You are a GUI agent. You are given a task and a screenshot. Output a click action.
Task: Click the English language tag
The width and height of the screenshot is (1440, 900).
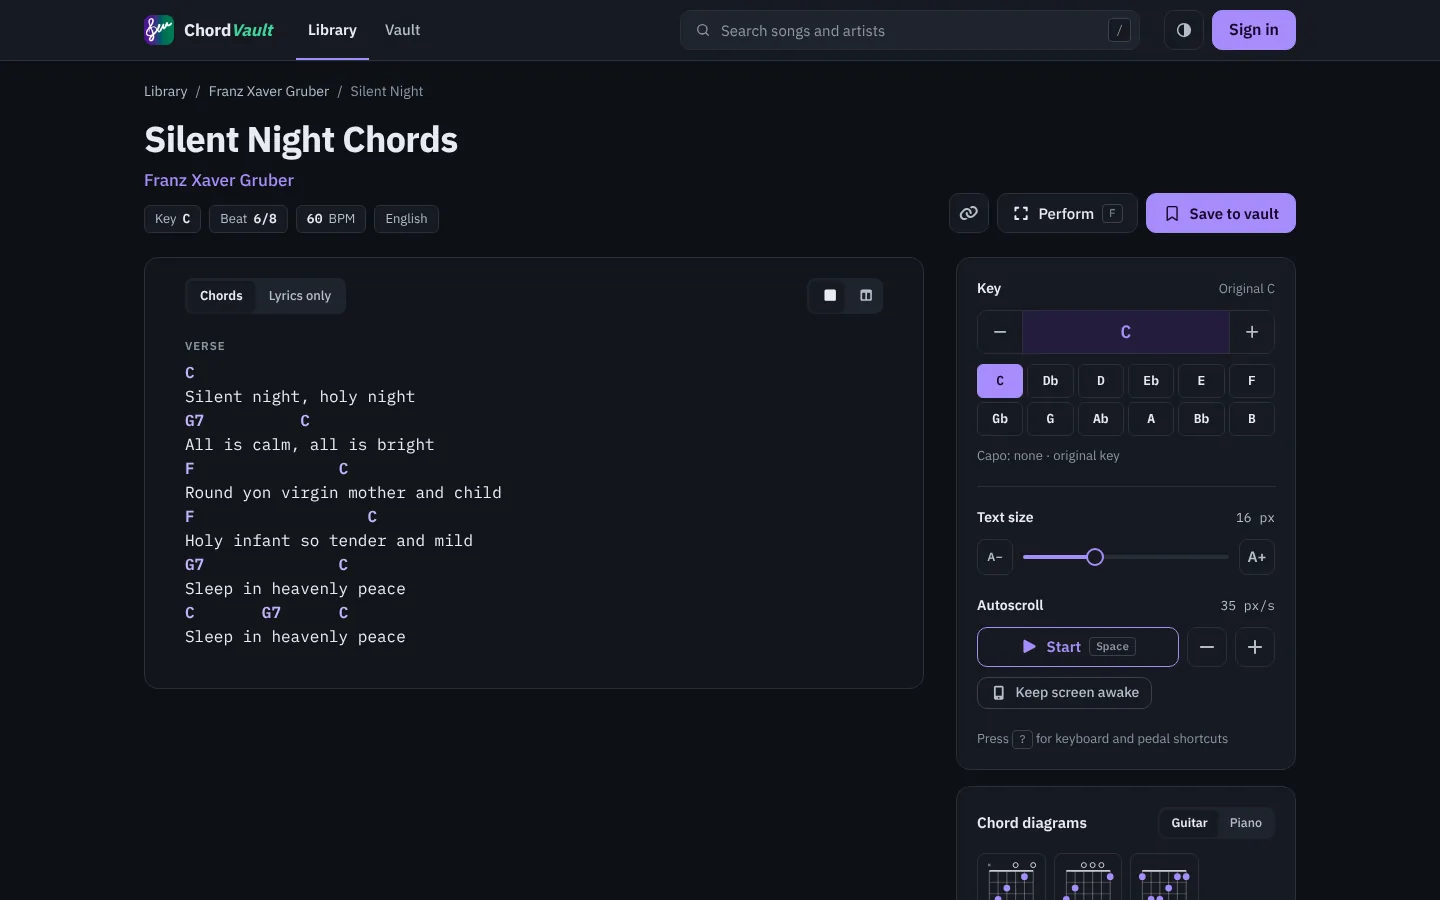coord(406,219)
